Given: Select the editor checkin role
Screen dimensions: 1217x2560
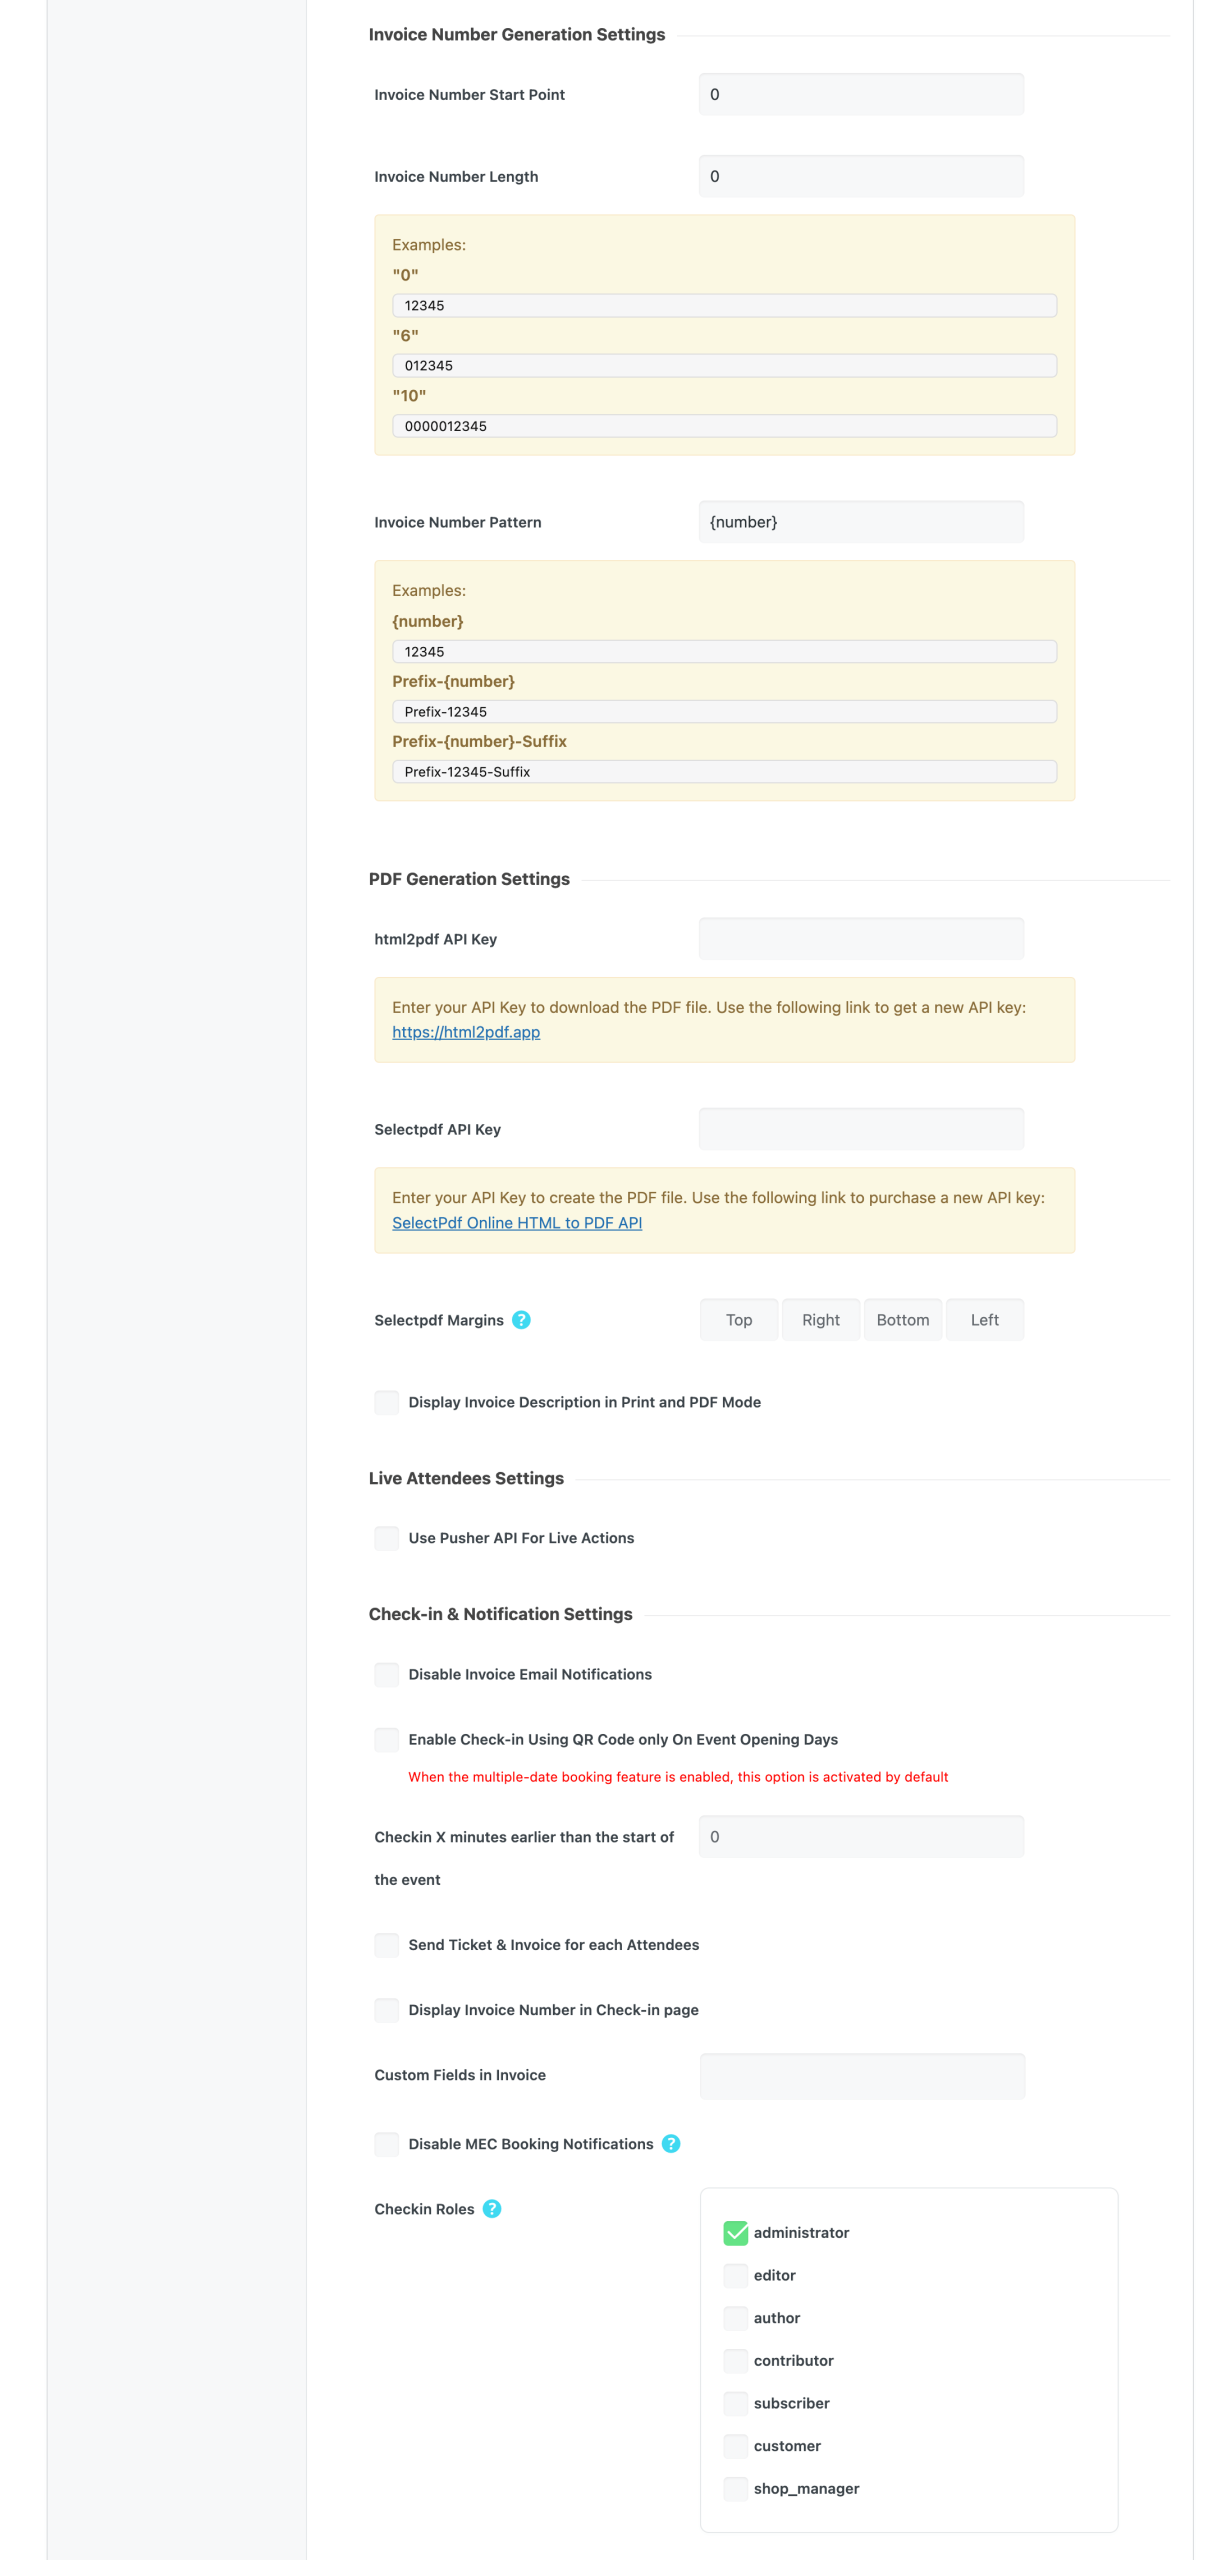Looking at the screenshot, I should (x=736, y=2275).
